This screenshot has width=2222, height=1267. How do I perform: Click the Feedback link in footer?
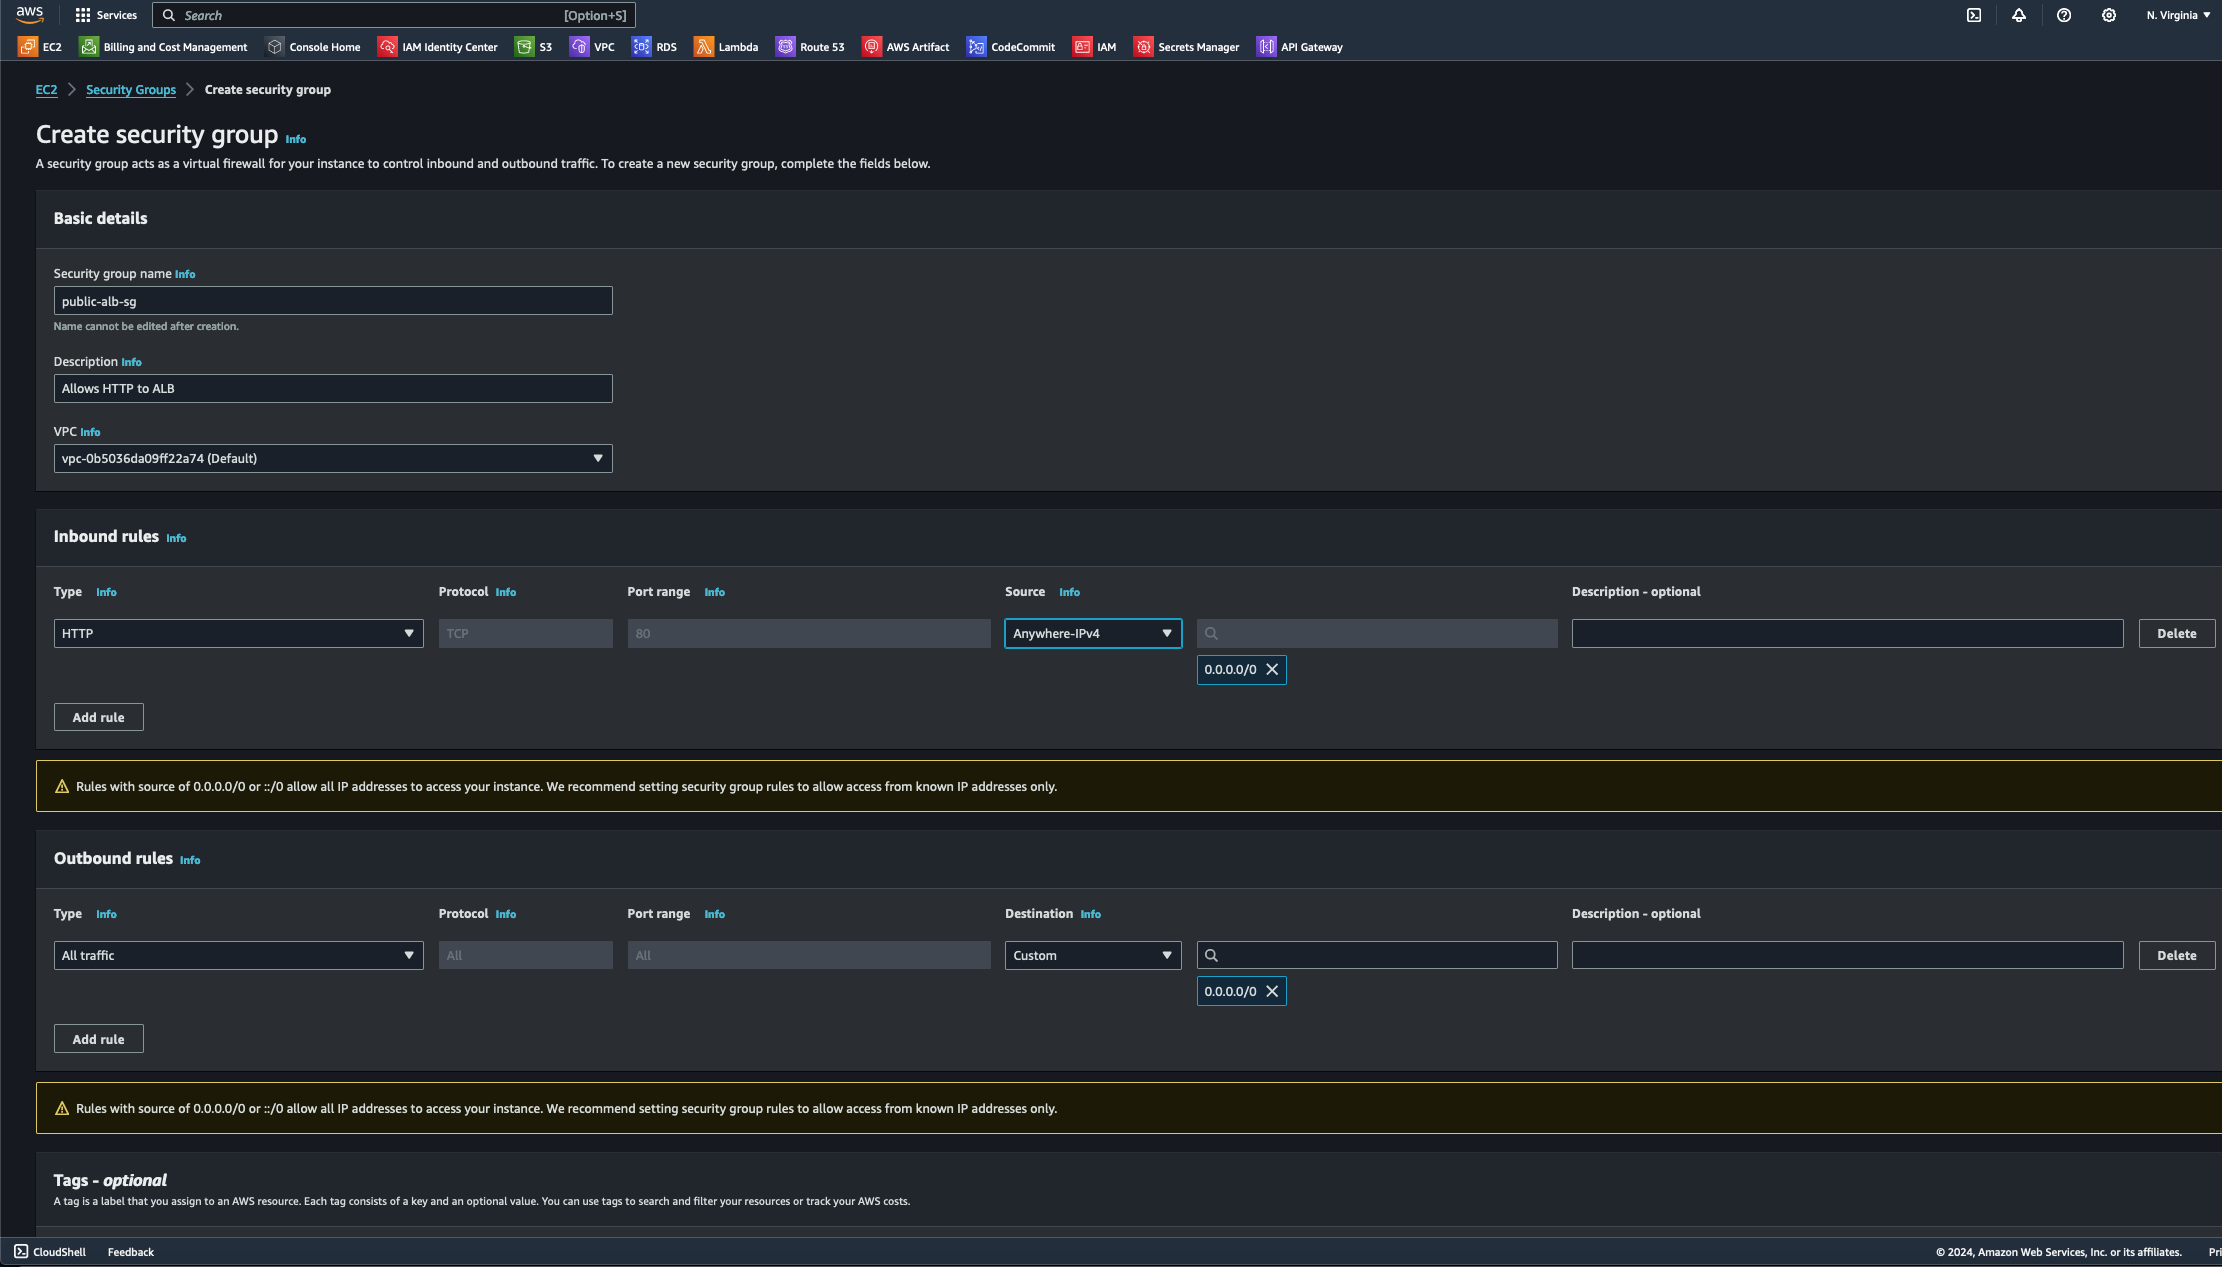click(131, 1252)
